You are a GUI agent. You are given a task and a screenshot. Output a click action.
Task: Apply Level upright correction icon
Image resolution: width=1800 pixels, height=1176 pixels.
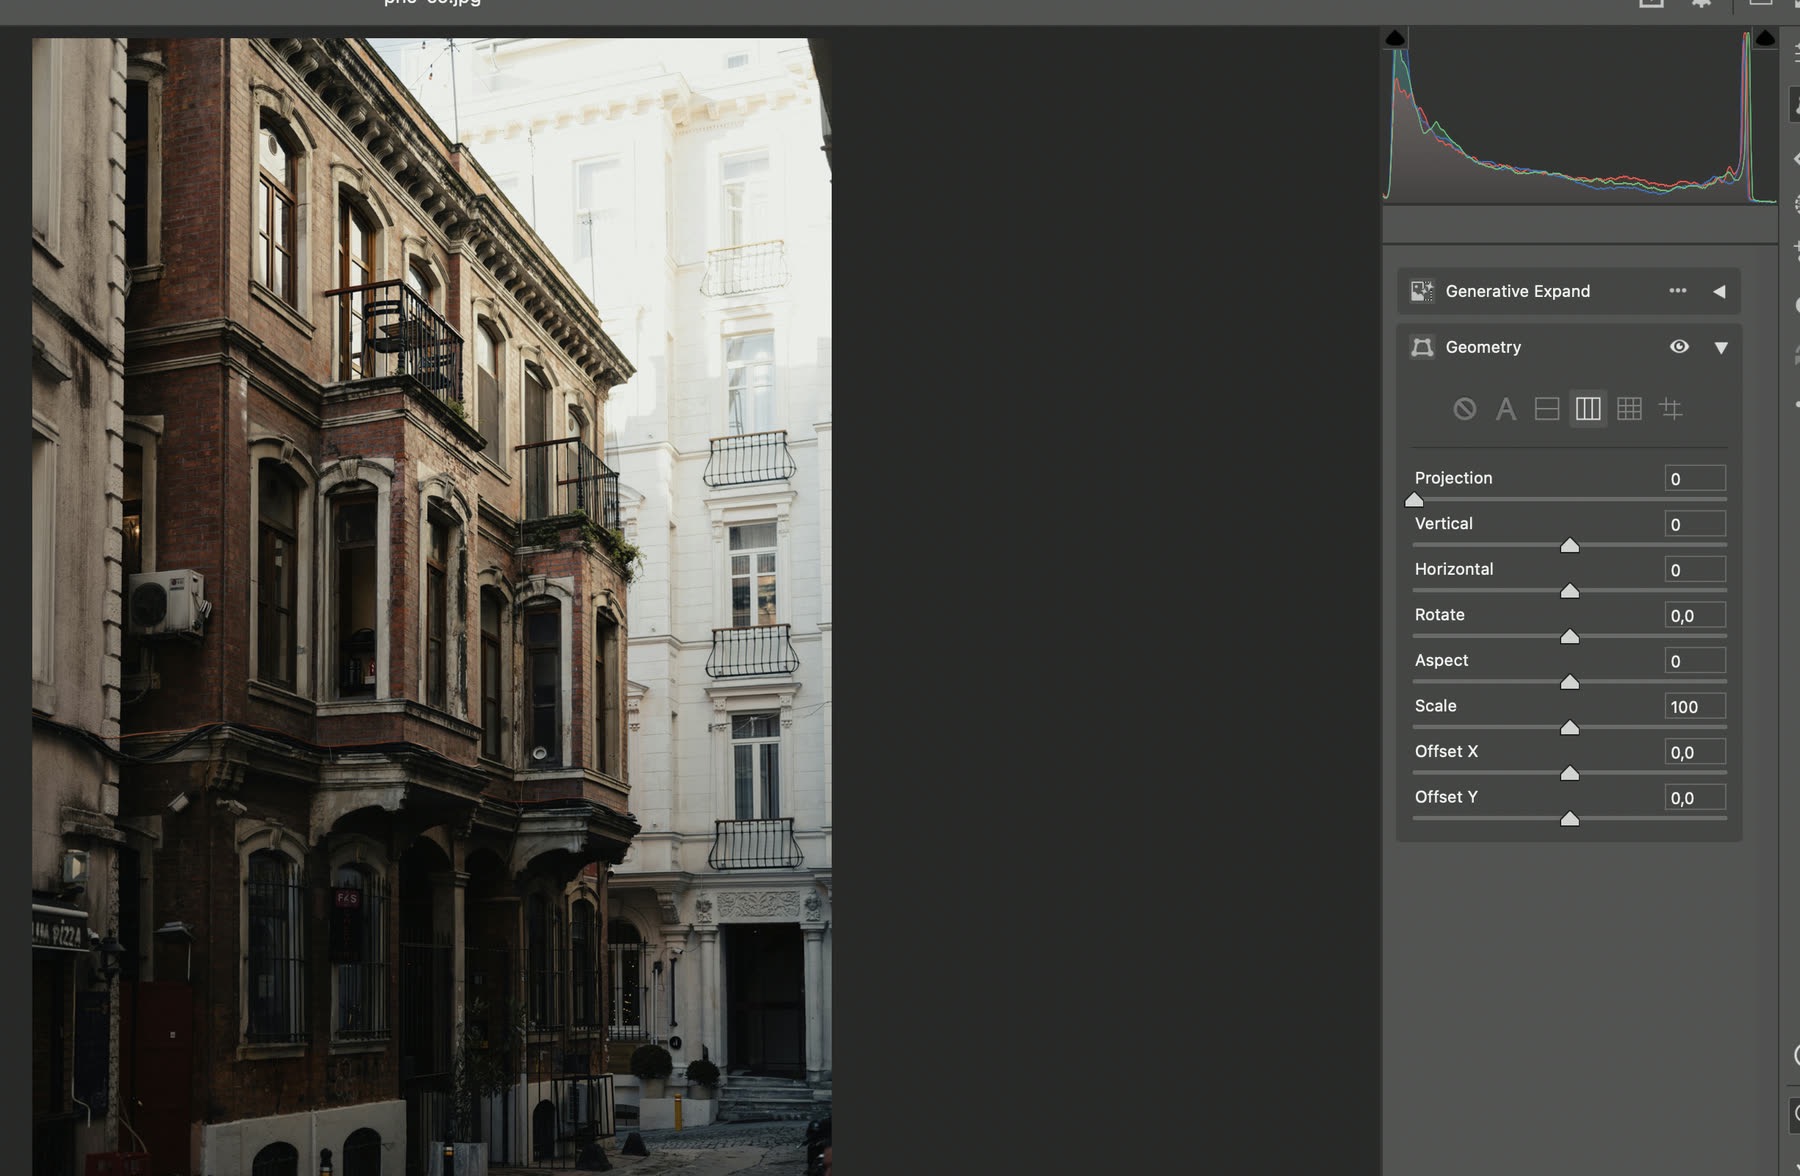pyautogui.click(x=1547, y=409)
